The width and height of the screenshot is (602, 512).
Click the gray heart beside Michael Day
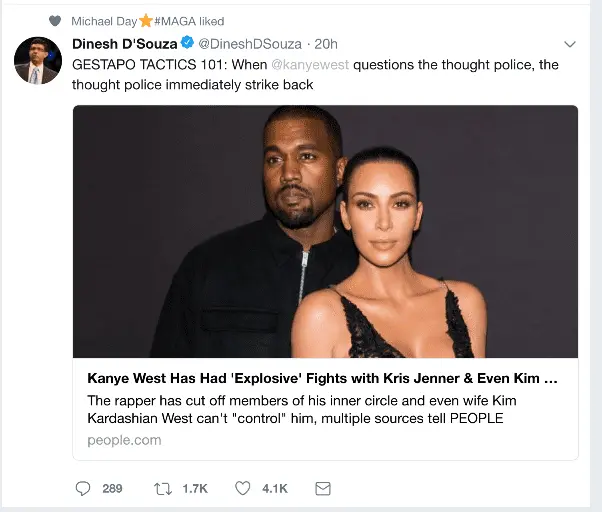(55, 21)
